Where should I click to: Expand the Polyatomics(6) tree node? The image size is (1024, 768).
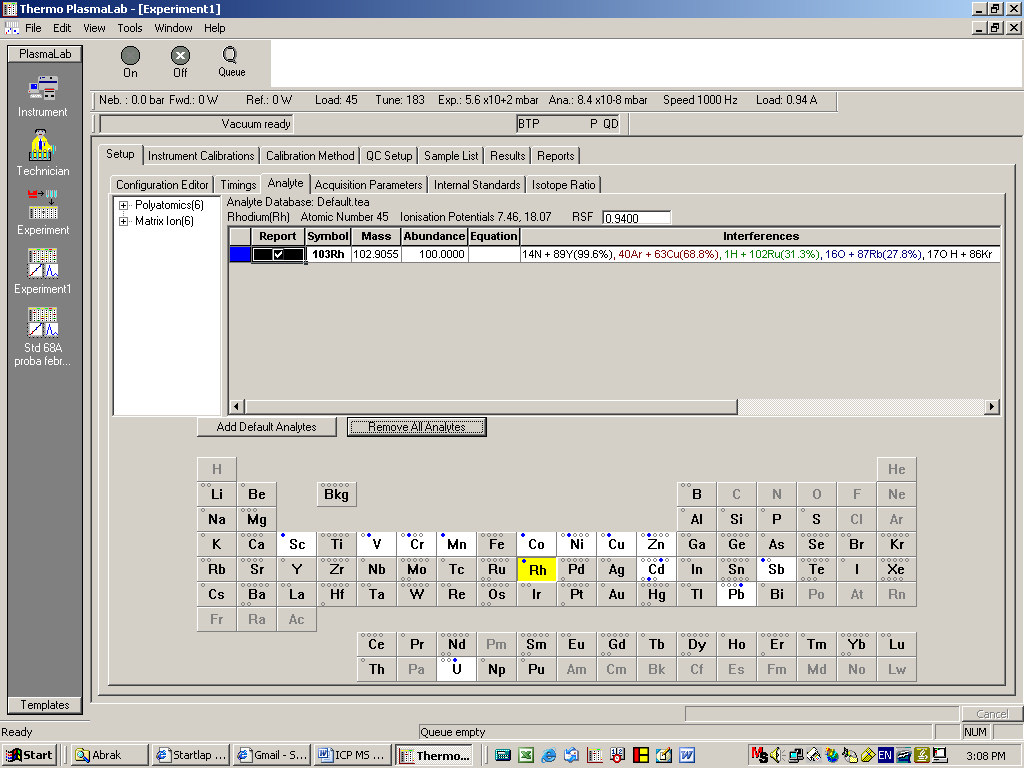pyautogui.click(x=123, y=205)
